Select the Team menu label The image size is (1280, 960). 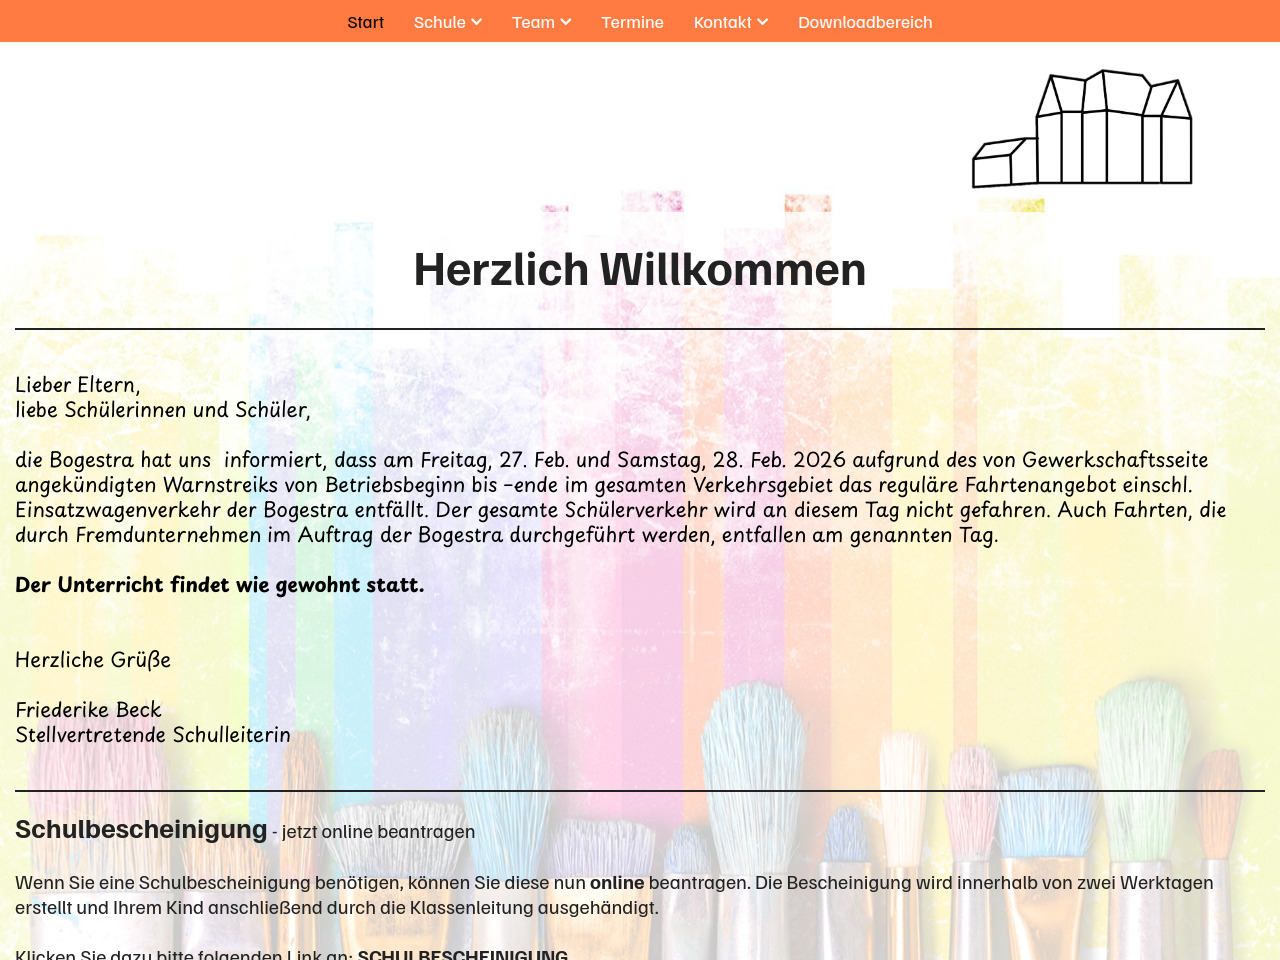(533, 22)
